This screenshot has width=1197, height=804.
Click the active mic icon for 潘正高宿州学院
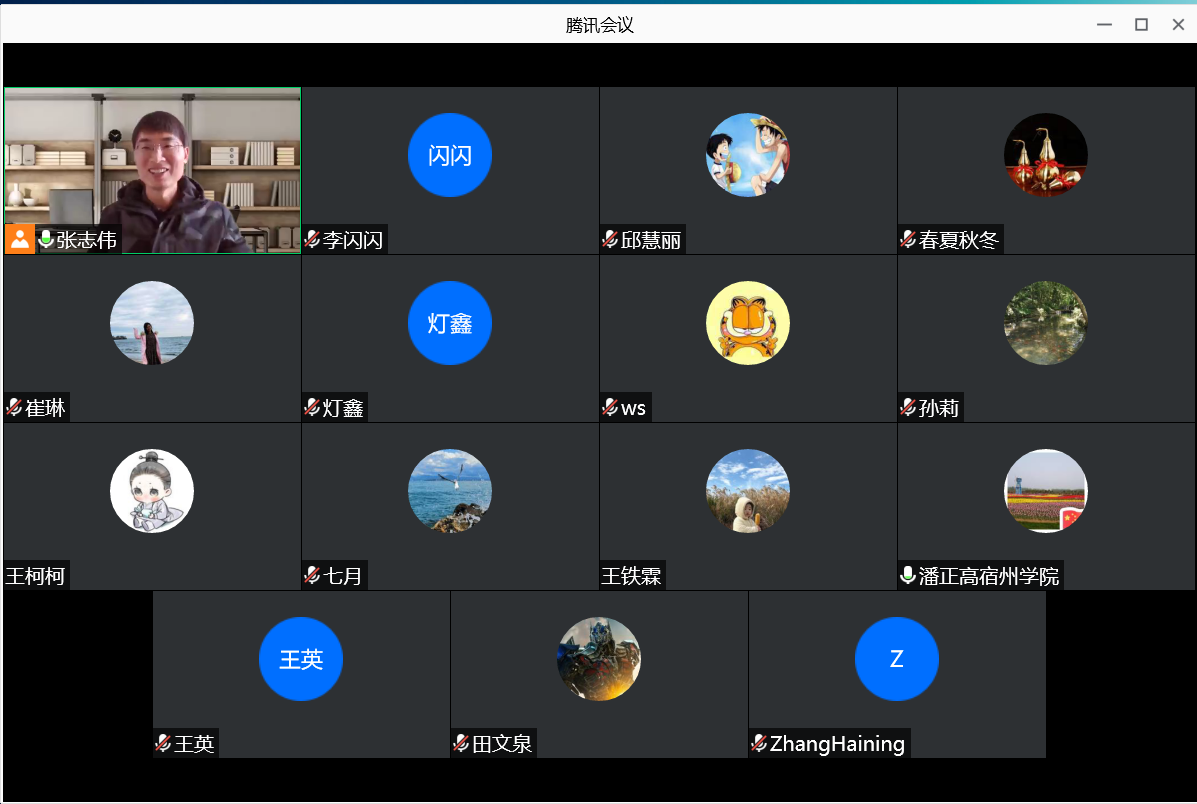tap(908, 576)
